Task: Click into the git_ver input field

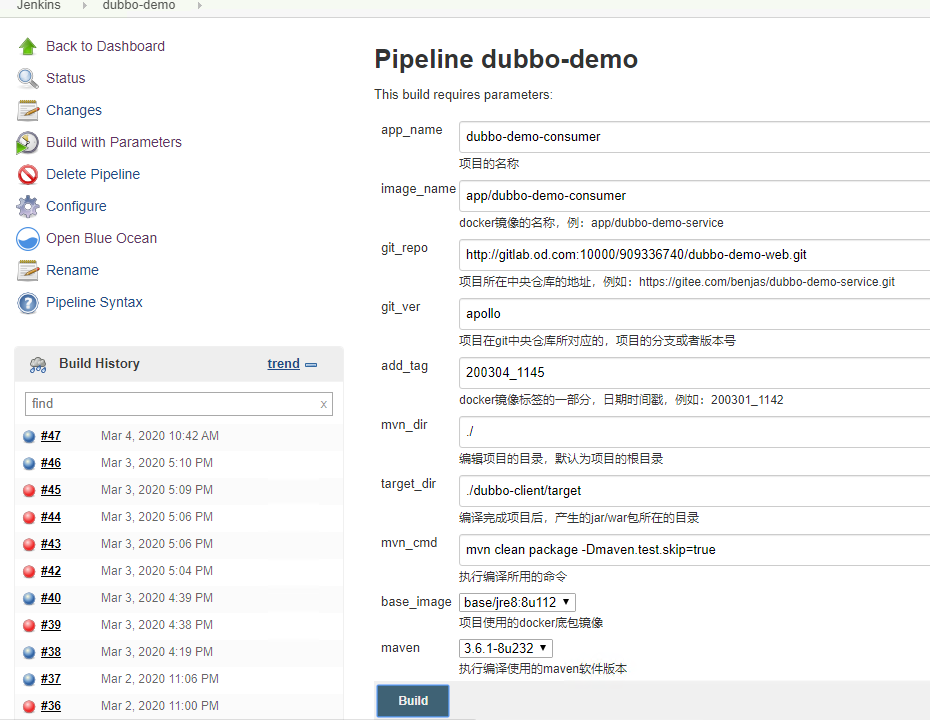Action: (x=694, y=314)
